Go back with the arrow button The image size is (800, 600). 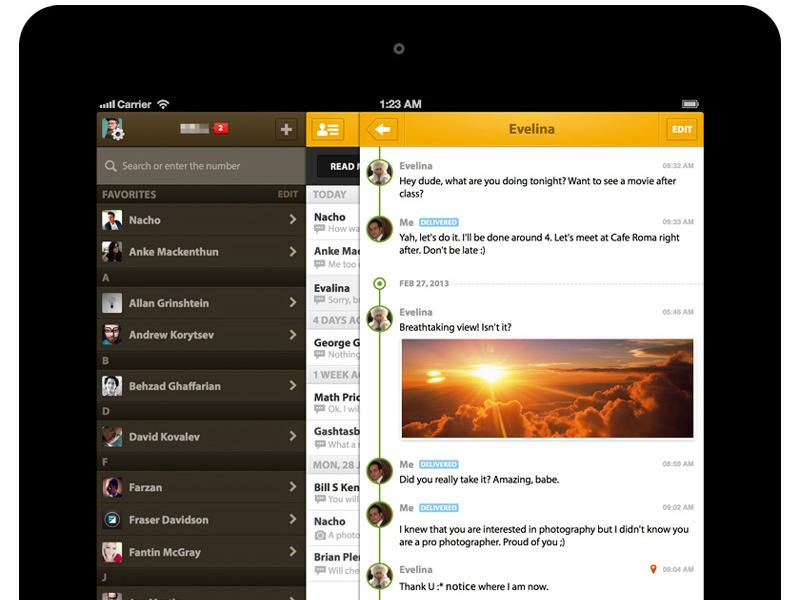(x=382, y=129)
